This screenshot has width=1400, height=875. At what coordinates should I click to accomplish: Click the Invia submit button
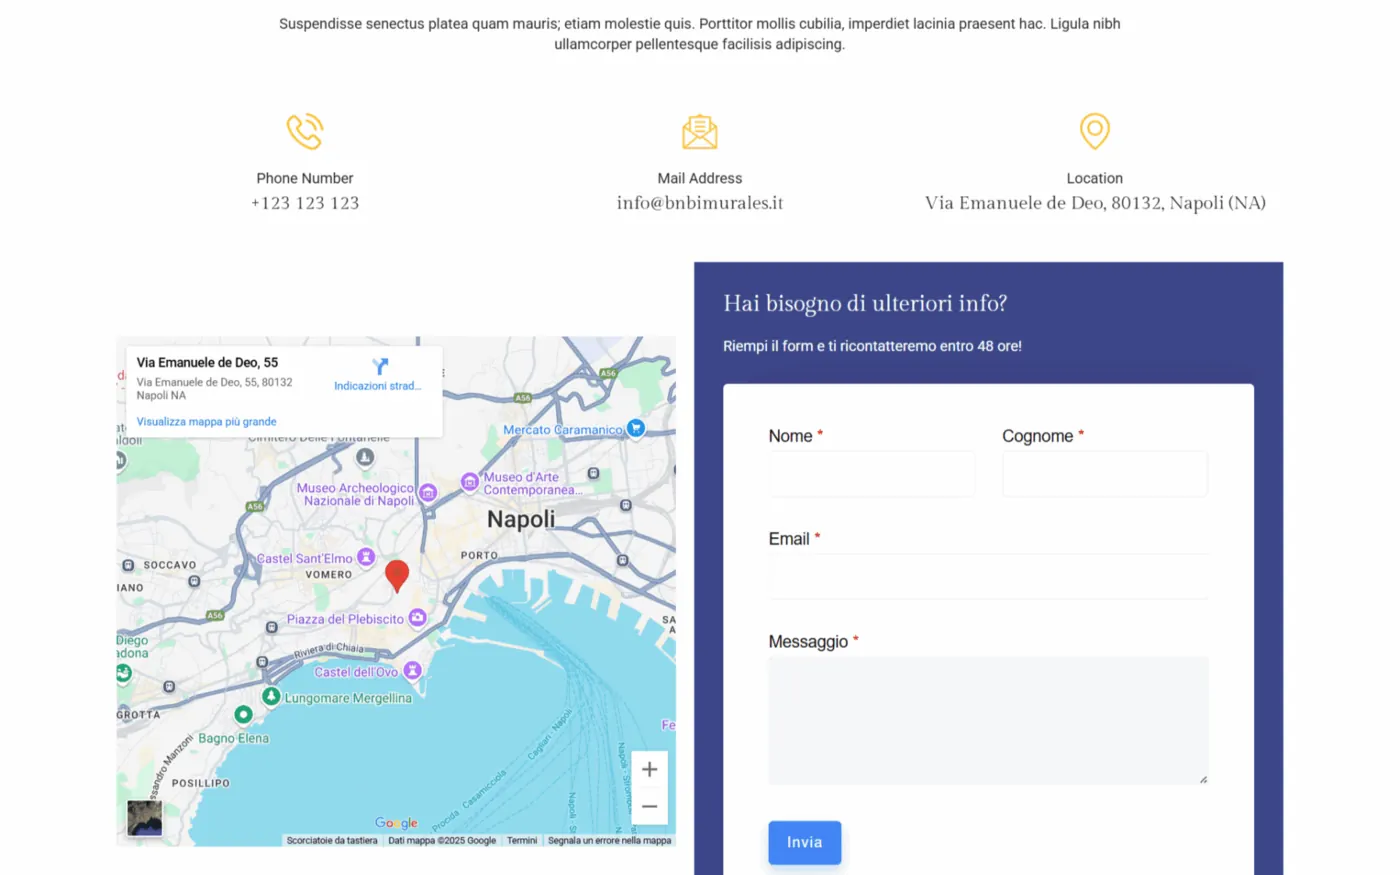pyautogui.click(x=805, y=843)
